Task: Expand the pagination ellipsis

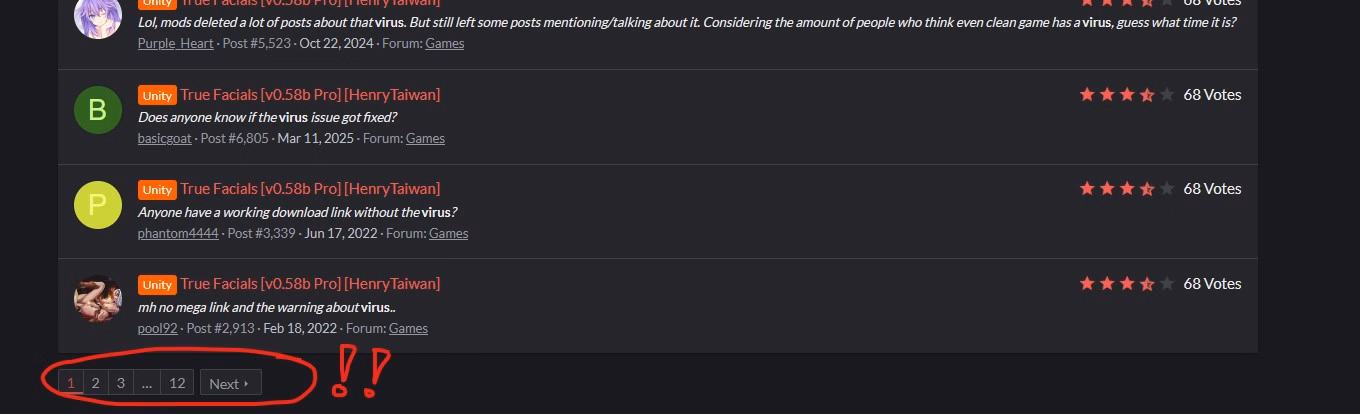Action: (x=146, y=383)
